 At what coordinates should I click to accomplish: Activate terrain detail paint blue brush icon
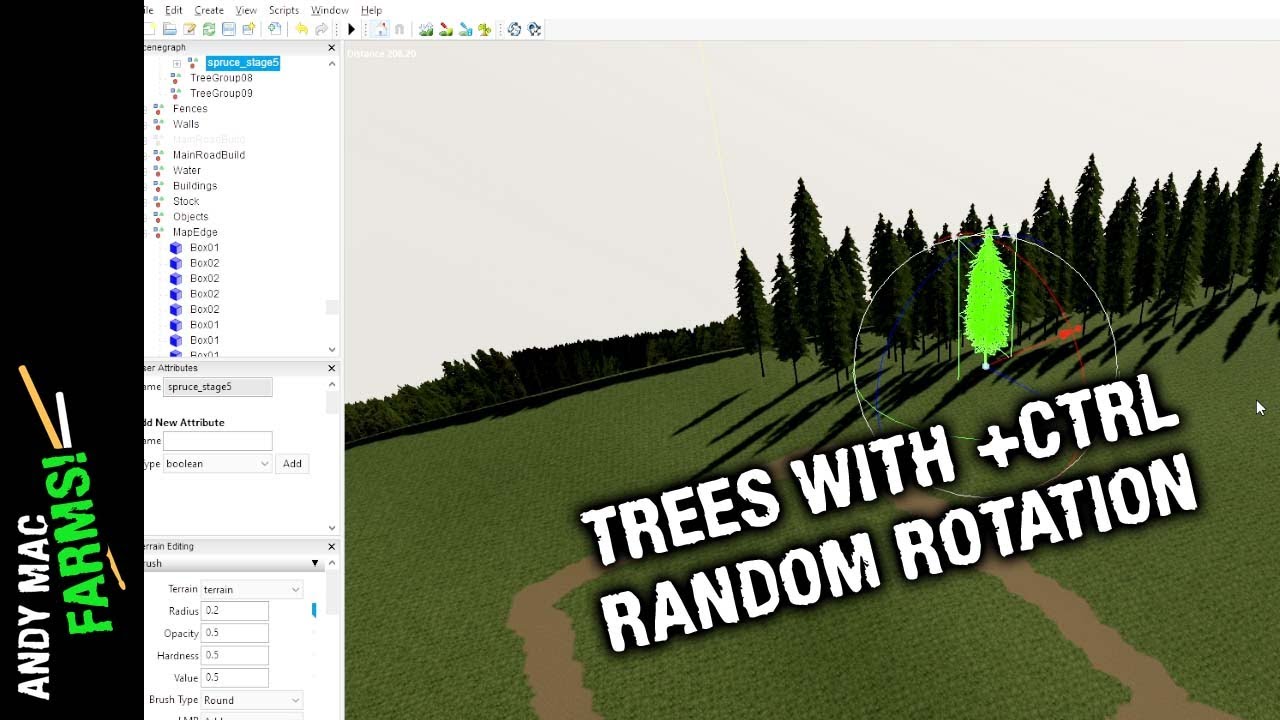click(x=466, y=29)
